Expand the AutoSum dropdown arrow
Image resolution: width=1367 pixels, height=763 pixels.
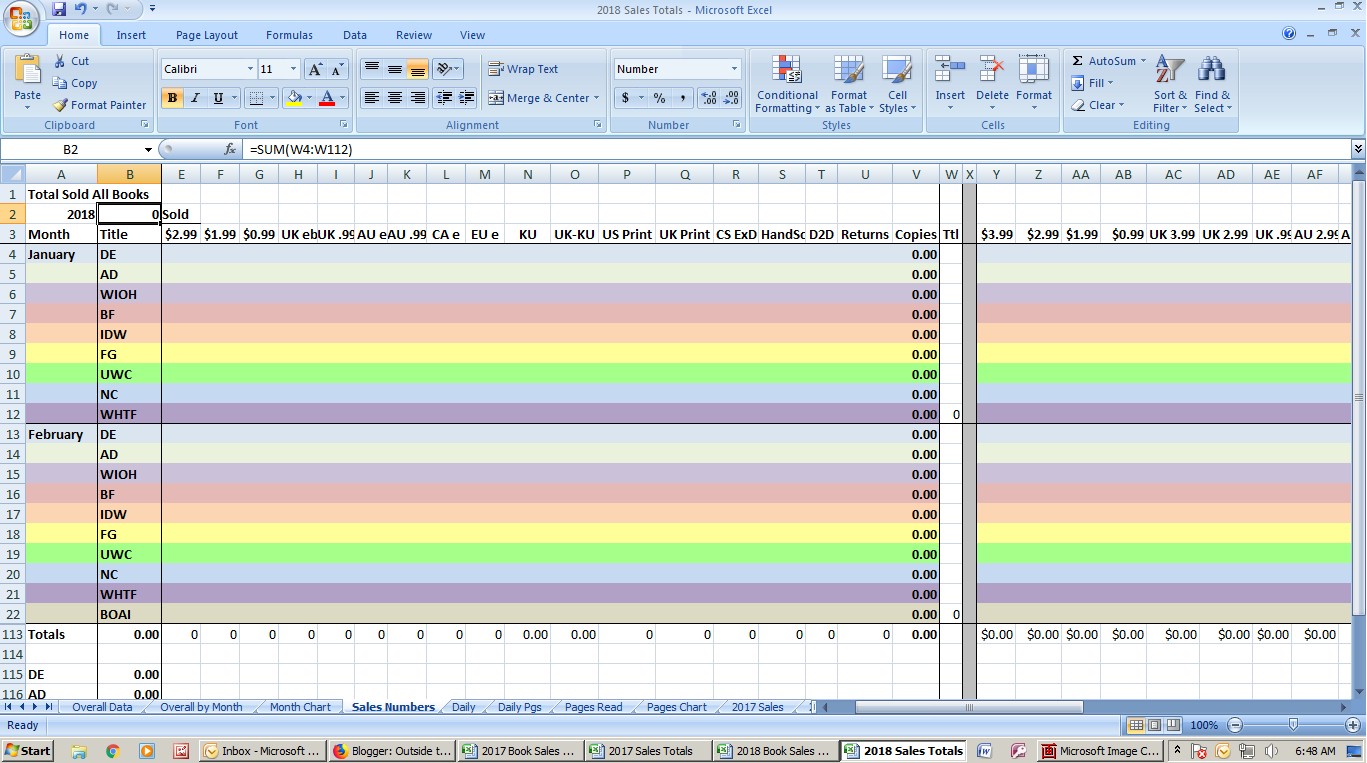tap(1143, 61)
